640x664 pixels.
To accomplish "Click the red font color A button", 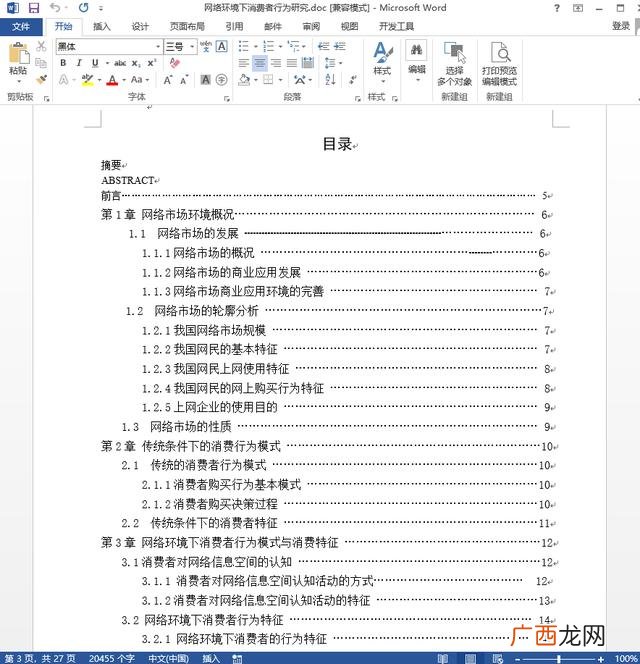I will pos(112,80).
